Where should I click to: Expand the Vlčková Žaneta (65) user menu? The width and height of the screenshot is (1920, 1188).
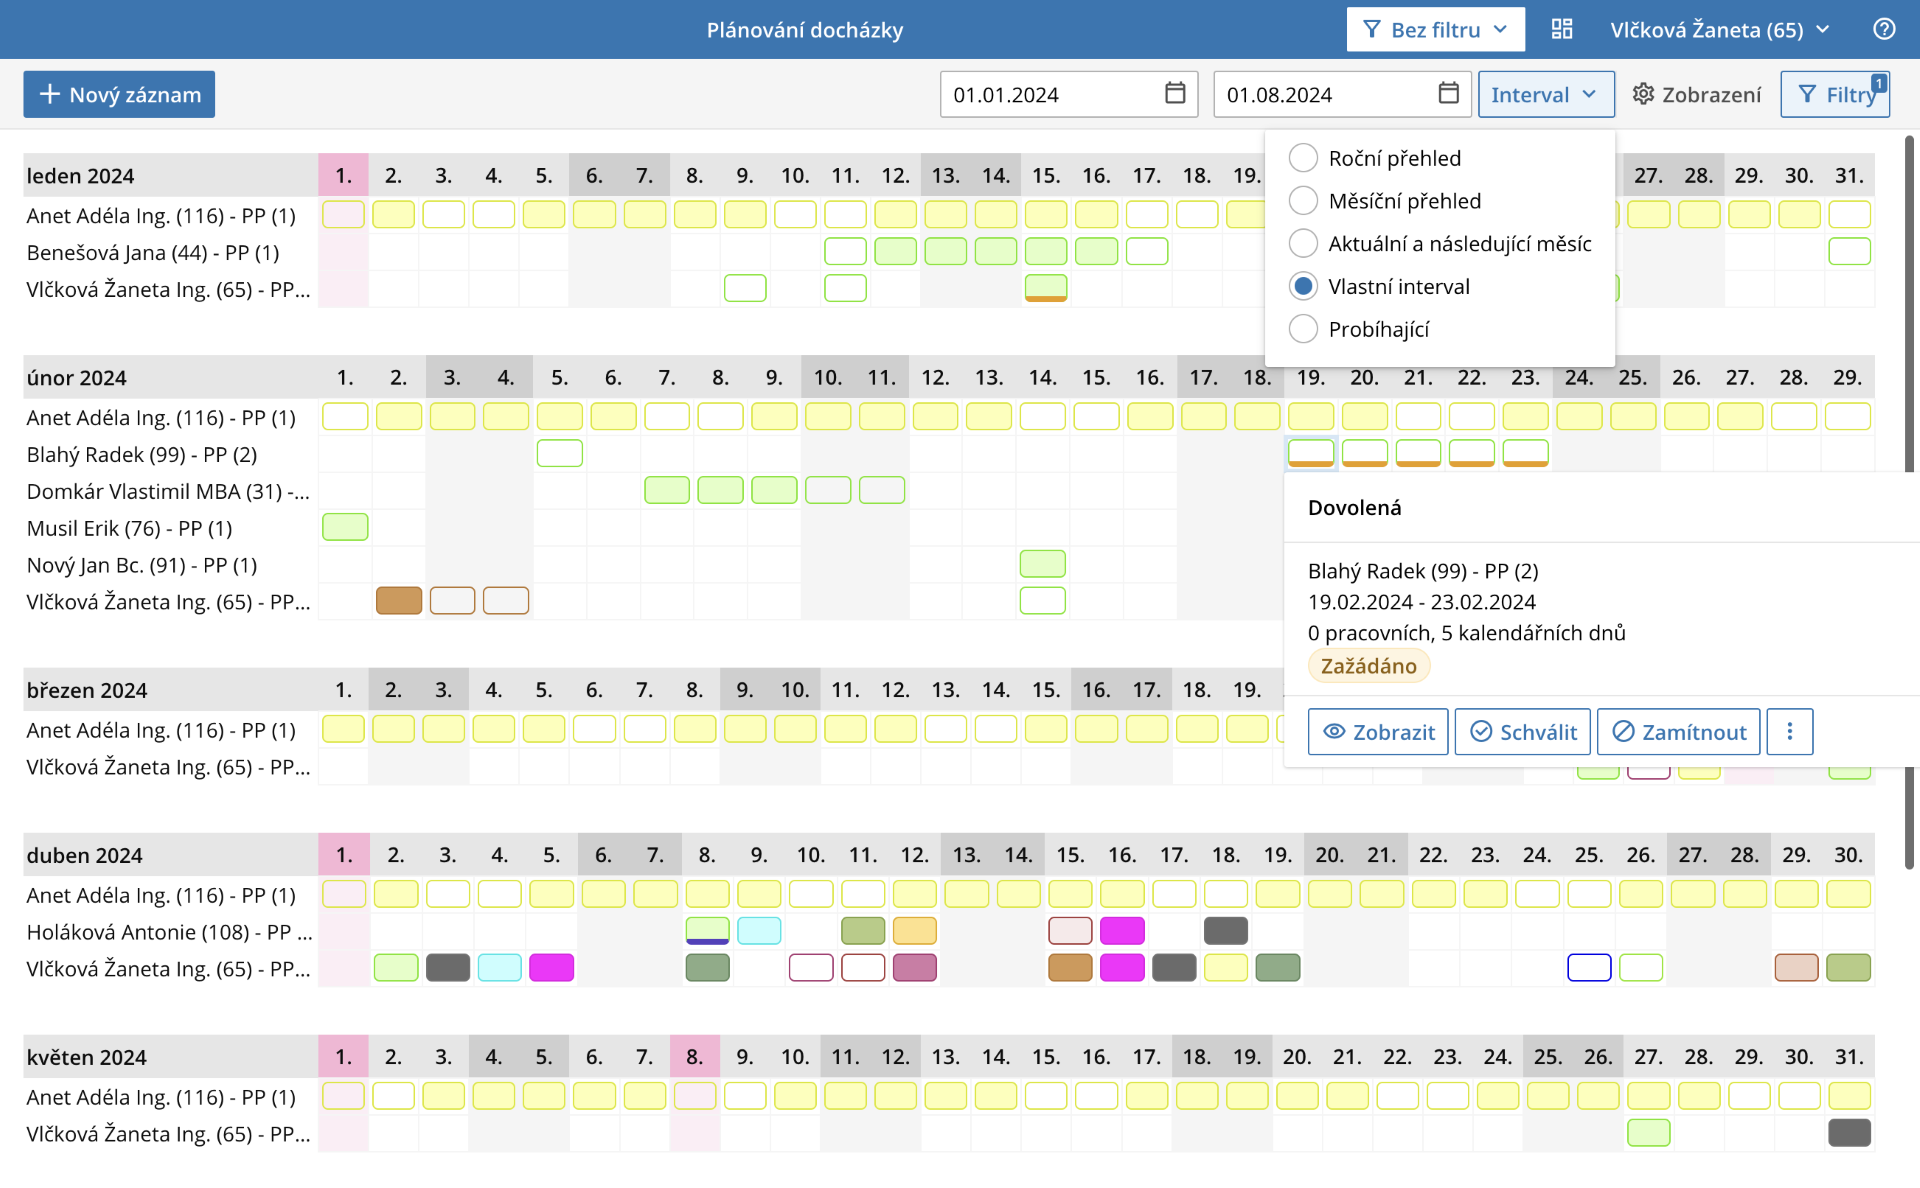click(x=1720, y=30)
